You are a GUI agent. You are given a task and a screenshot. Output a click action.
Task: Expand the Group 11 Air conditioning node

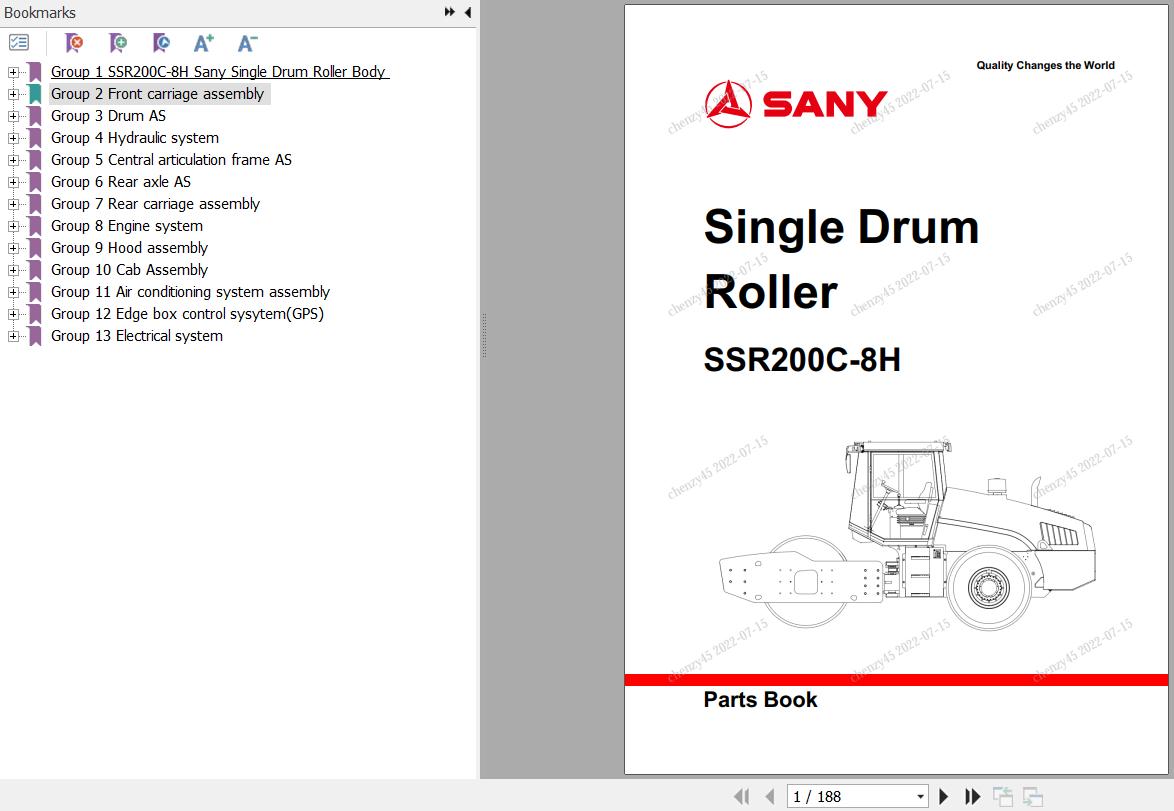coord(13,292)
